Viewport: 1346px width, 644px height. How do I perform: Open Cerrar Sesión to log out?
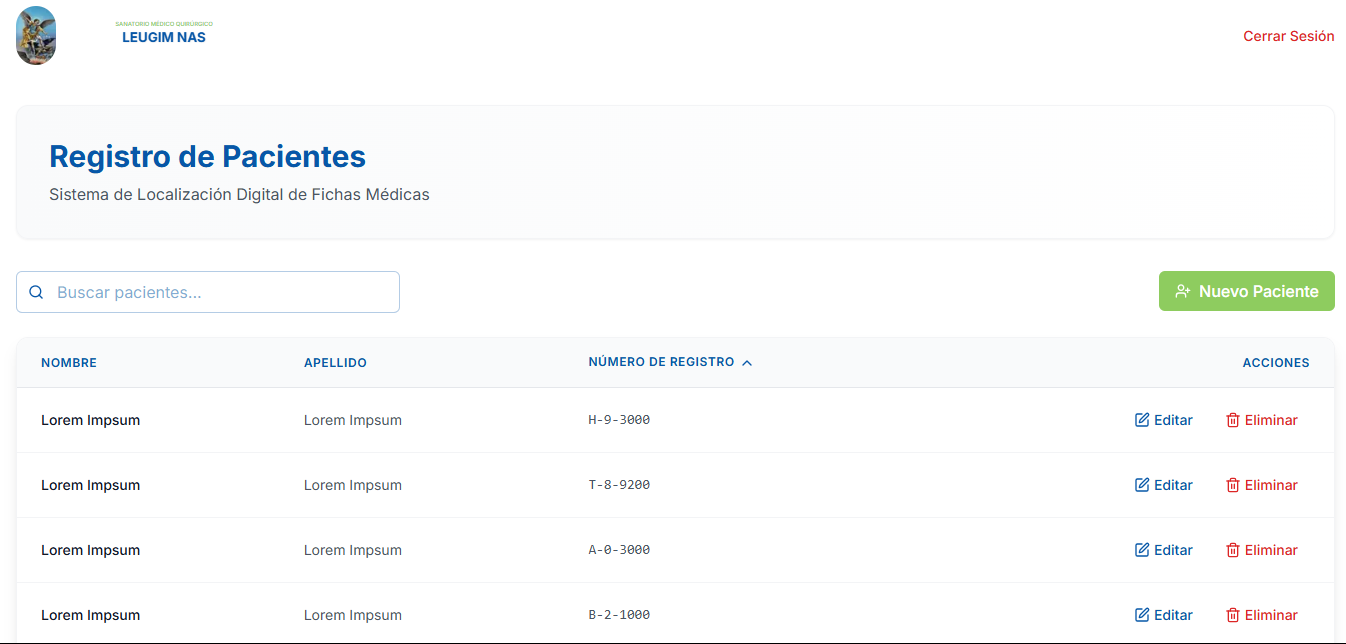(x=1288, y=35)
